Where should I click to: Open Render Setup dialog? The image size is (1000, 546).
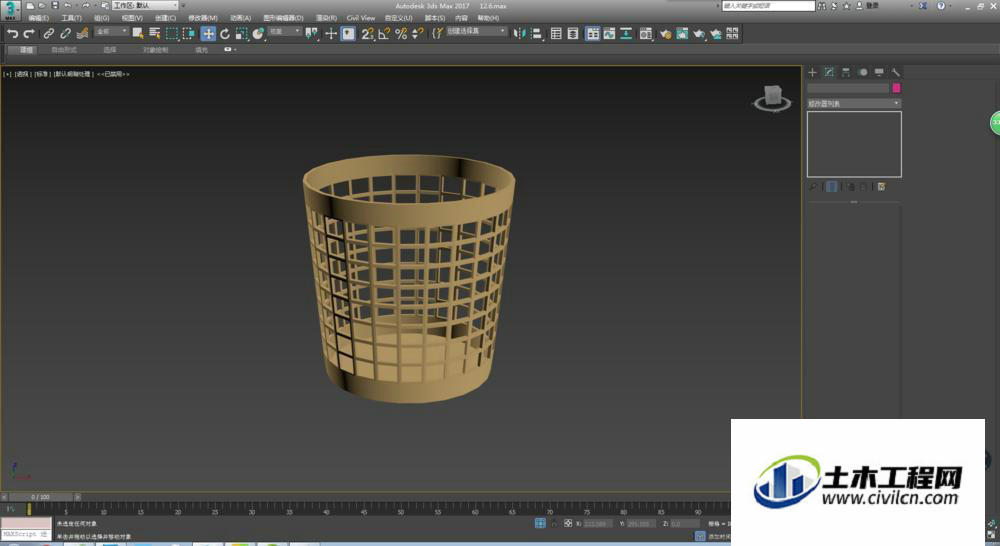pos(665,33)
